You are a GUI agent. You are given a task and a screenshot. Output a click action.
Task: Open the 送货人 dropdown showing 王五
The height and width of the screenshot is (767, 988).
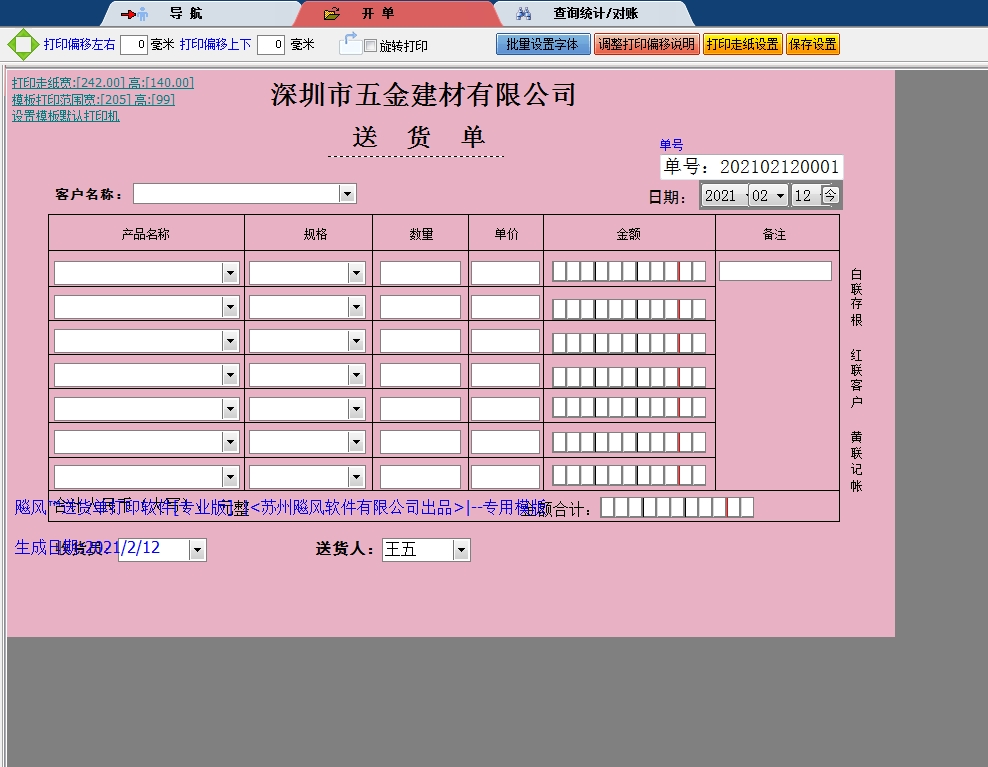pyautogui.click(x=459, y=549)
